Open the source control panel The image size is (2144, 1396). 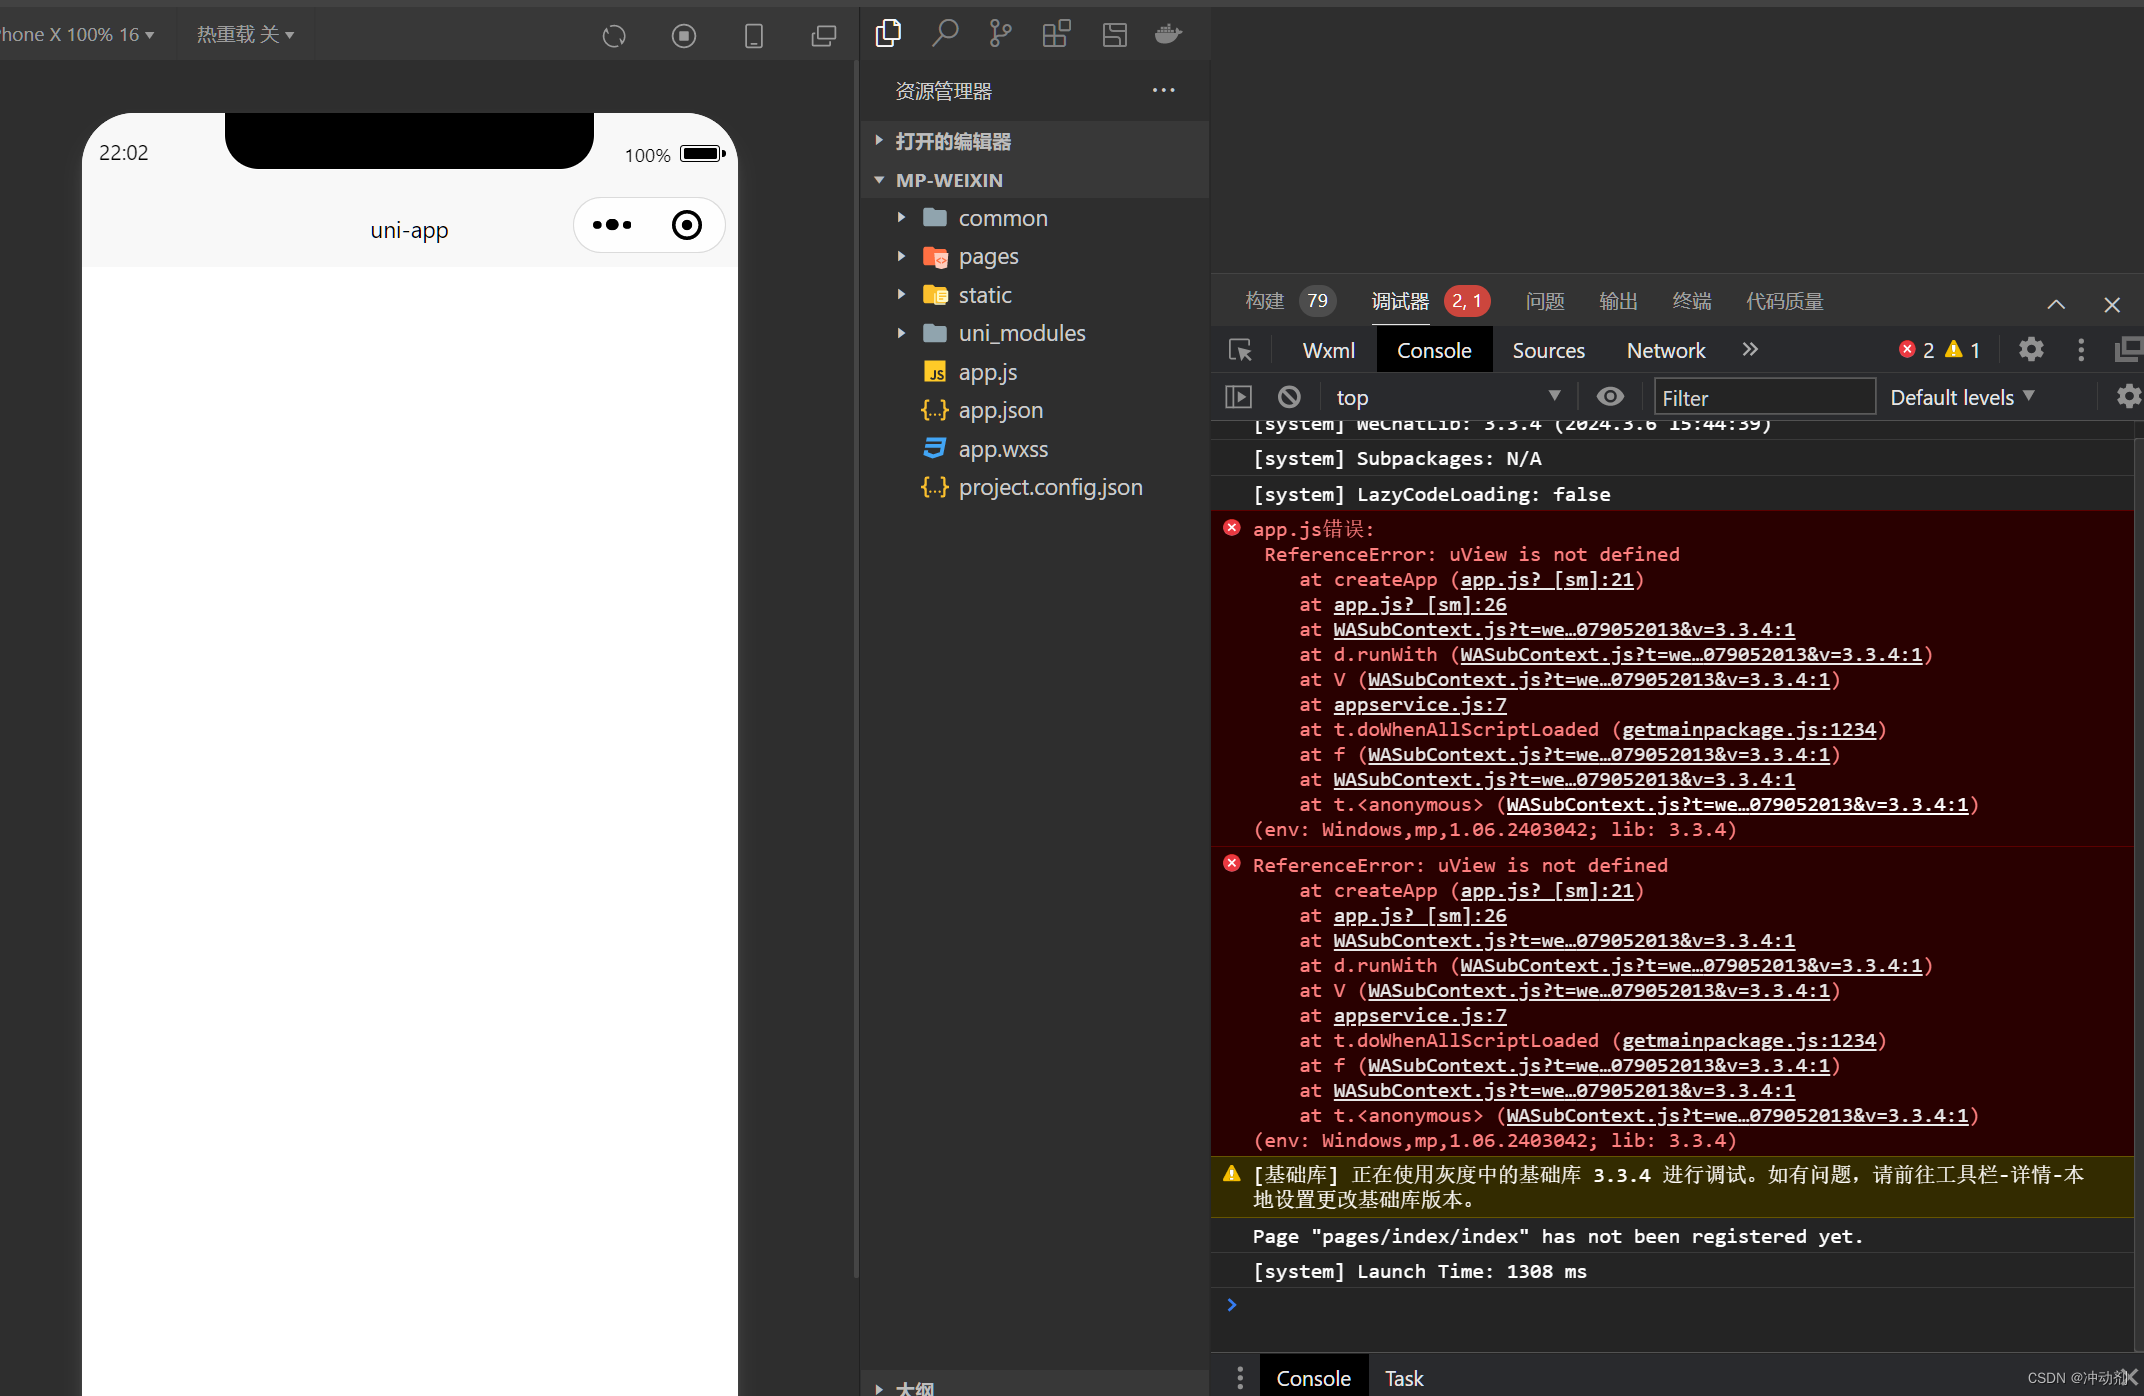(x=999, y=33)
